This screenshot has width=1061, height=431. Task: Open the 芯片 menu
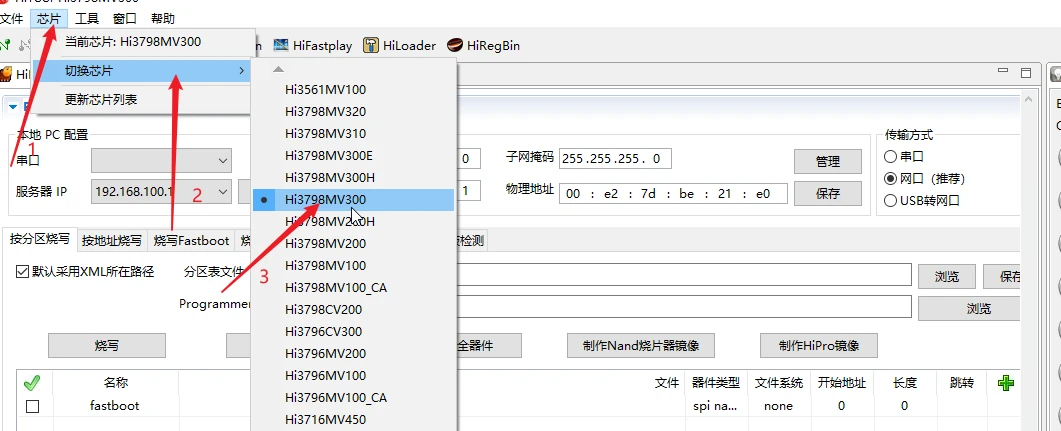[49, 18]
